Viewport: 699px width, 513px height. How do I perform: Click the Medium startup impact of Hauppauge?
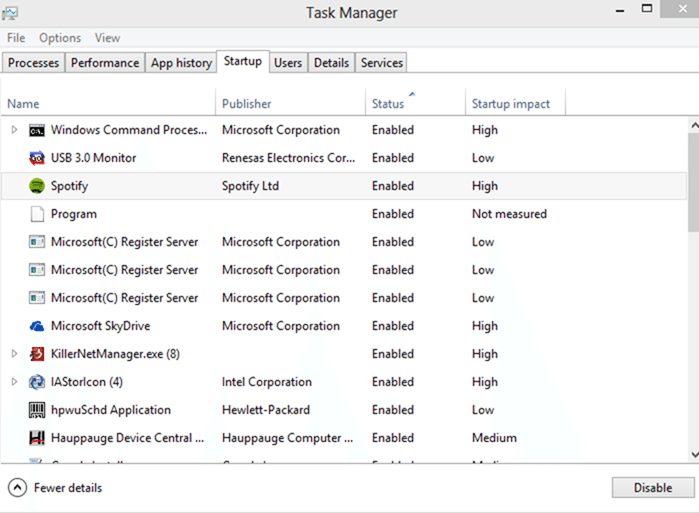point(494,438)
